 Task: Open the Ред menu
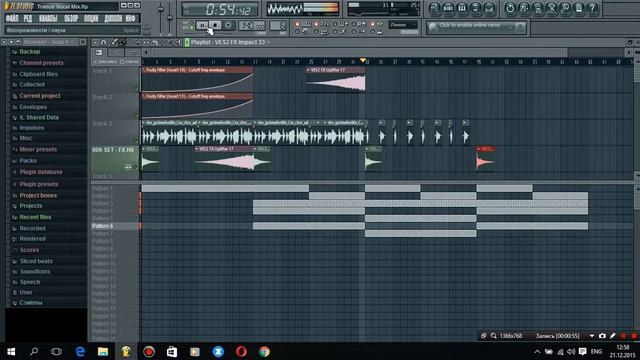pos(27,18)
